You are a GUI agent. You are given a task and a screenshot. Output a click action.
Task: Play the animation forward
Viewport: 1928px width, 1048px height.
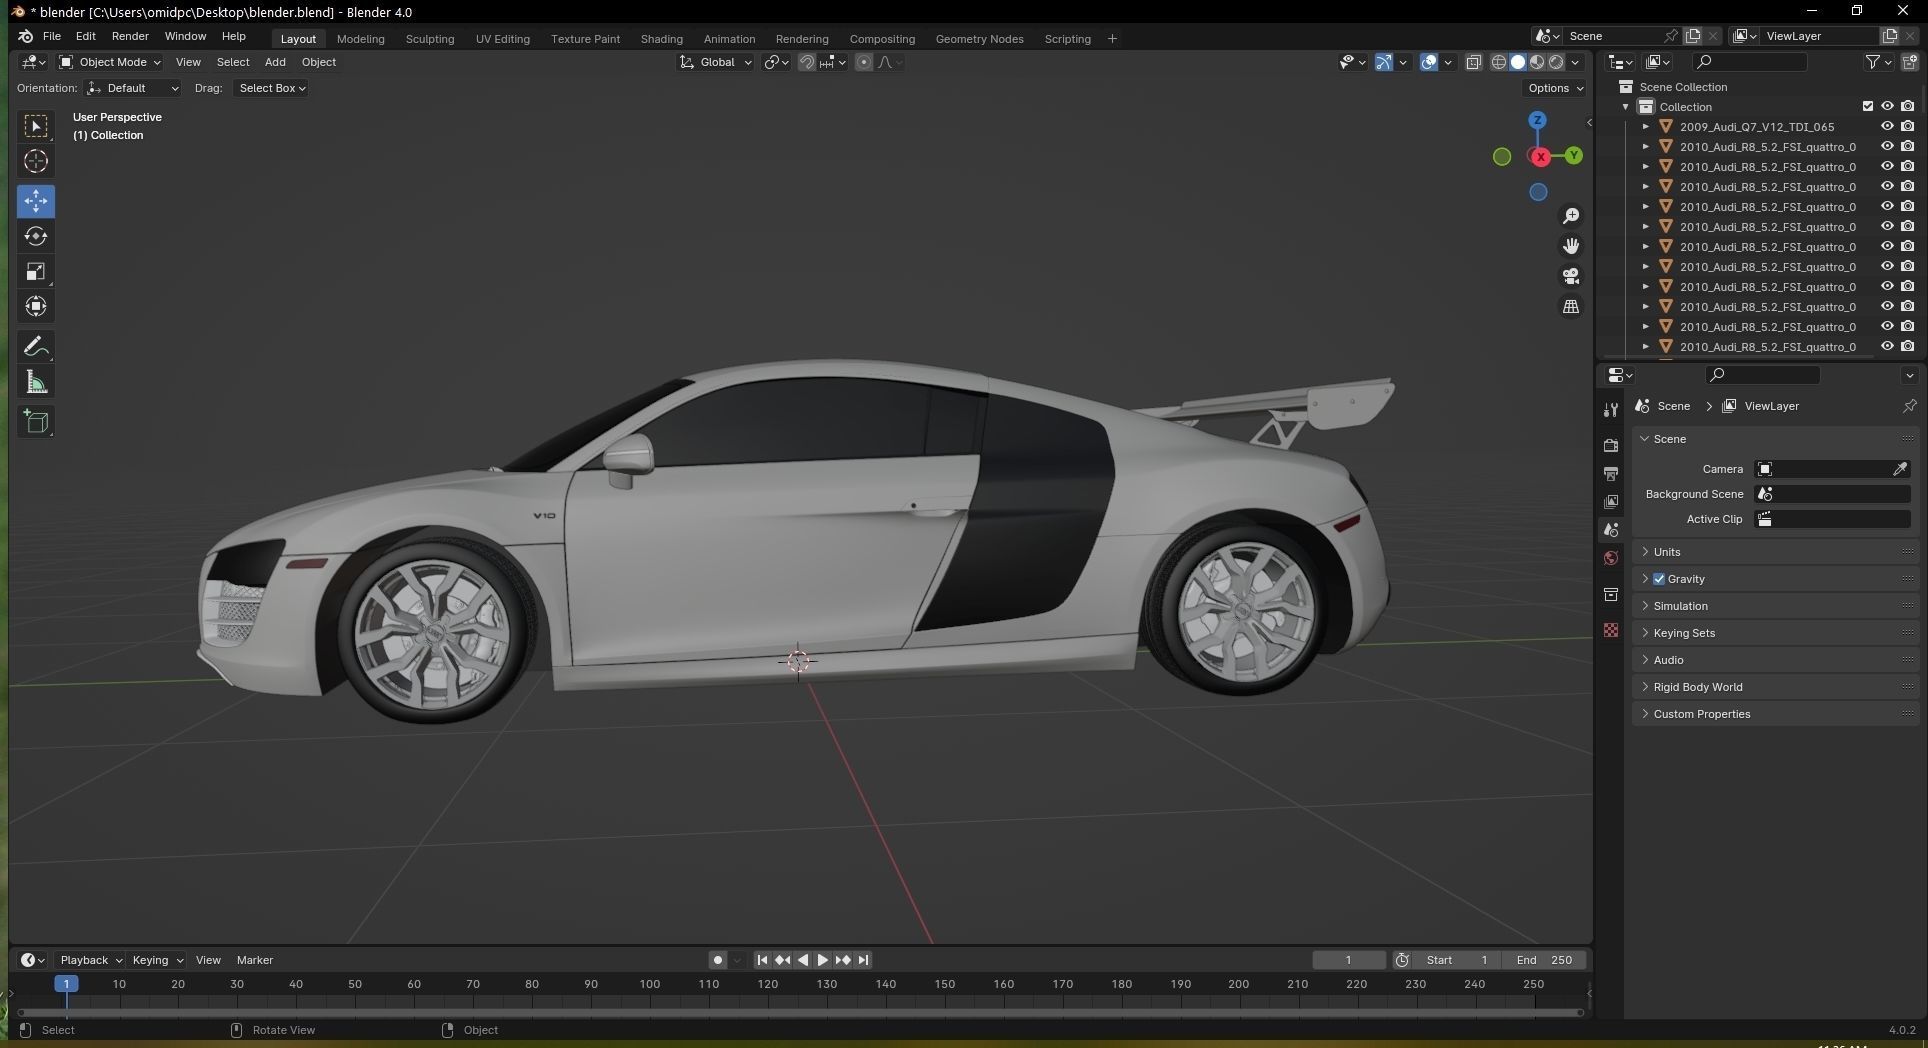(x=822, y=960)
